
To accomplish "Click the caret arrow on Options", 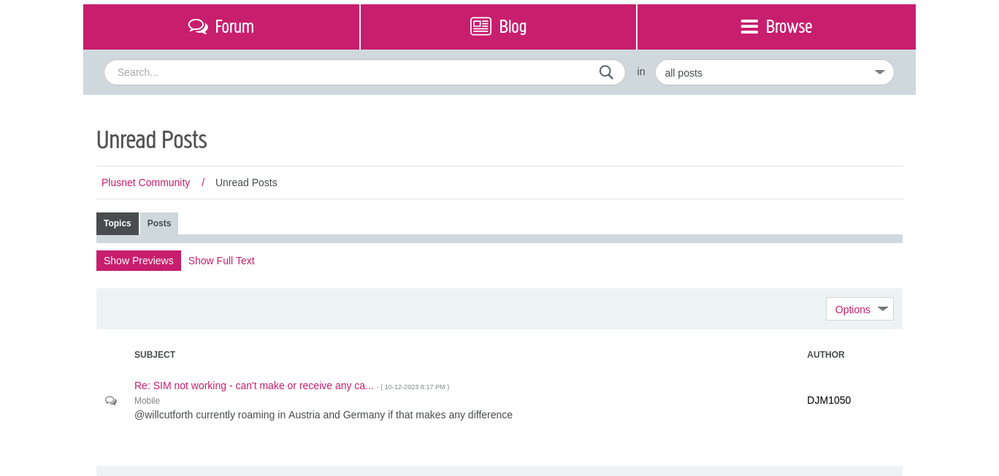I will [x=882, y=309].
